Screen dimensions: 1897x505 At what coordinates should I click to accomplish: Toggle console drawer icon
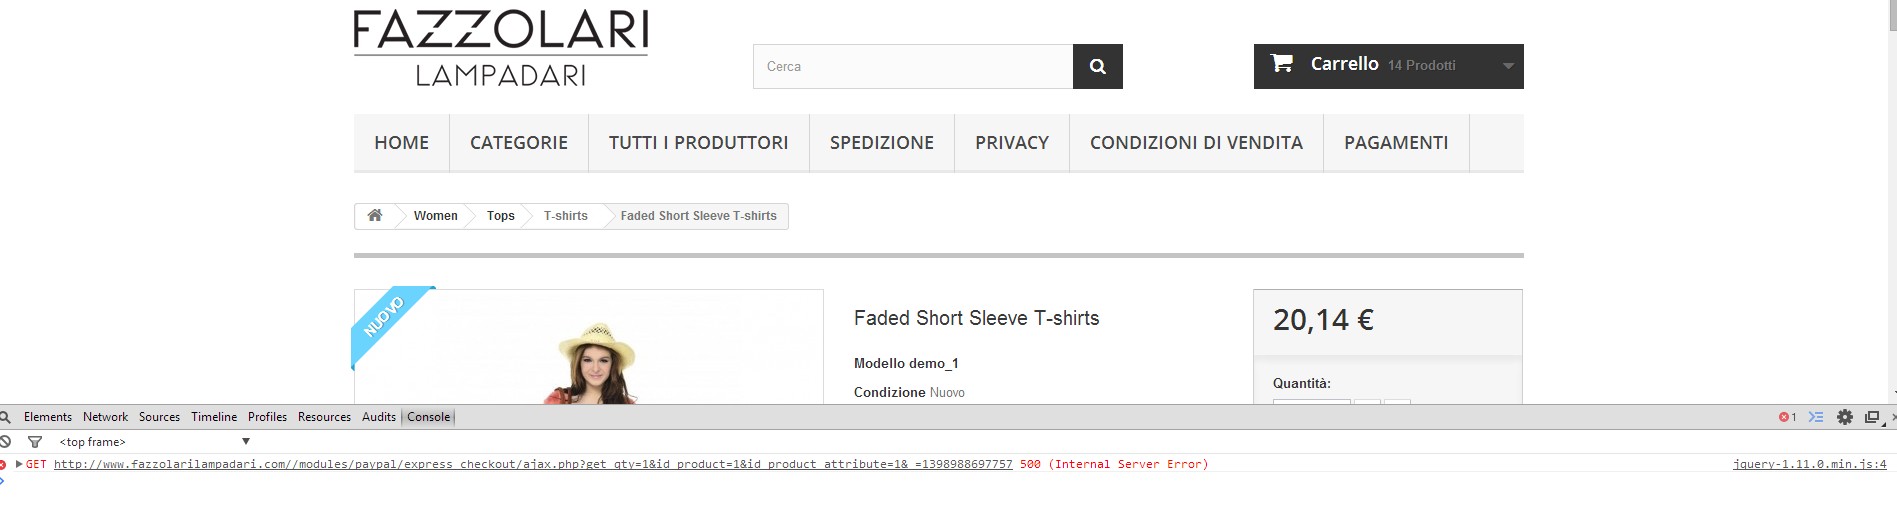1816,417
